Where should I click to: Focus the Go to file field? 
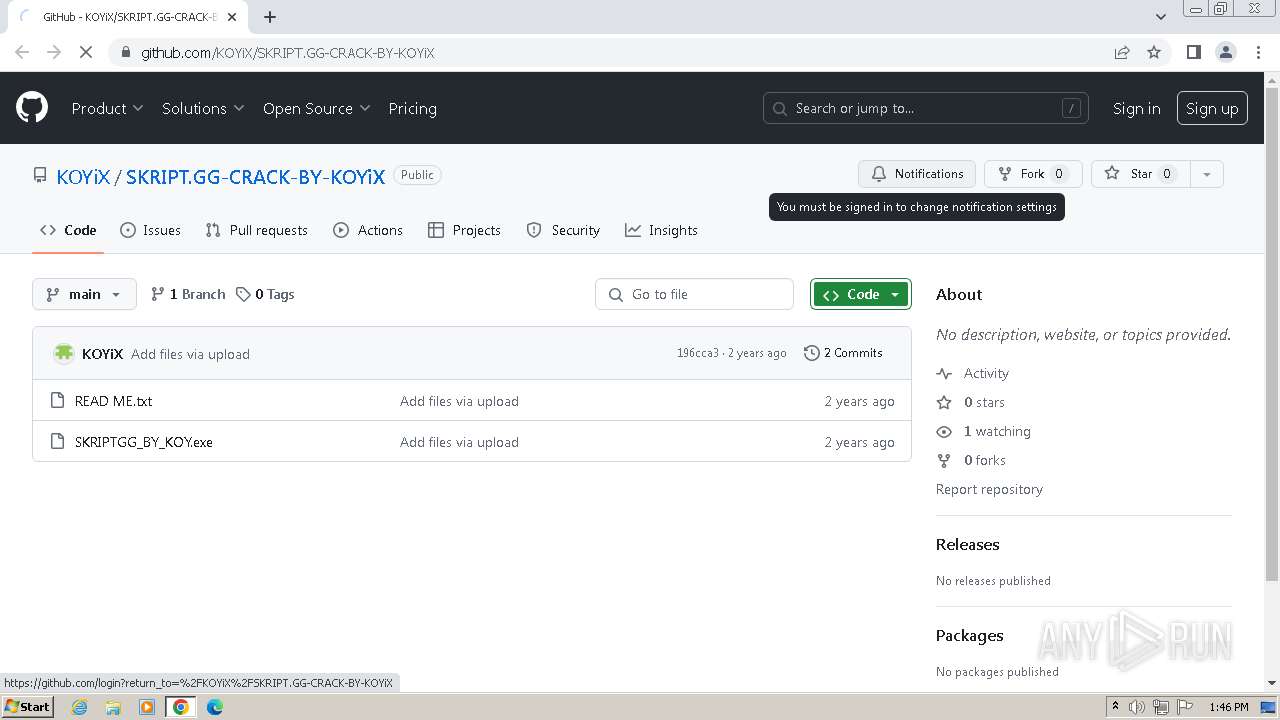pos(694,294)
